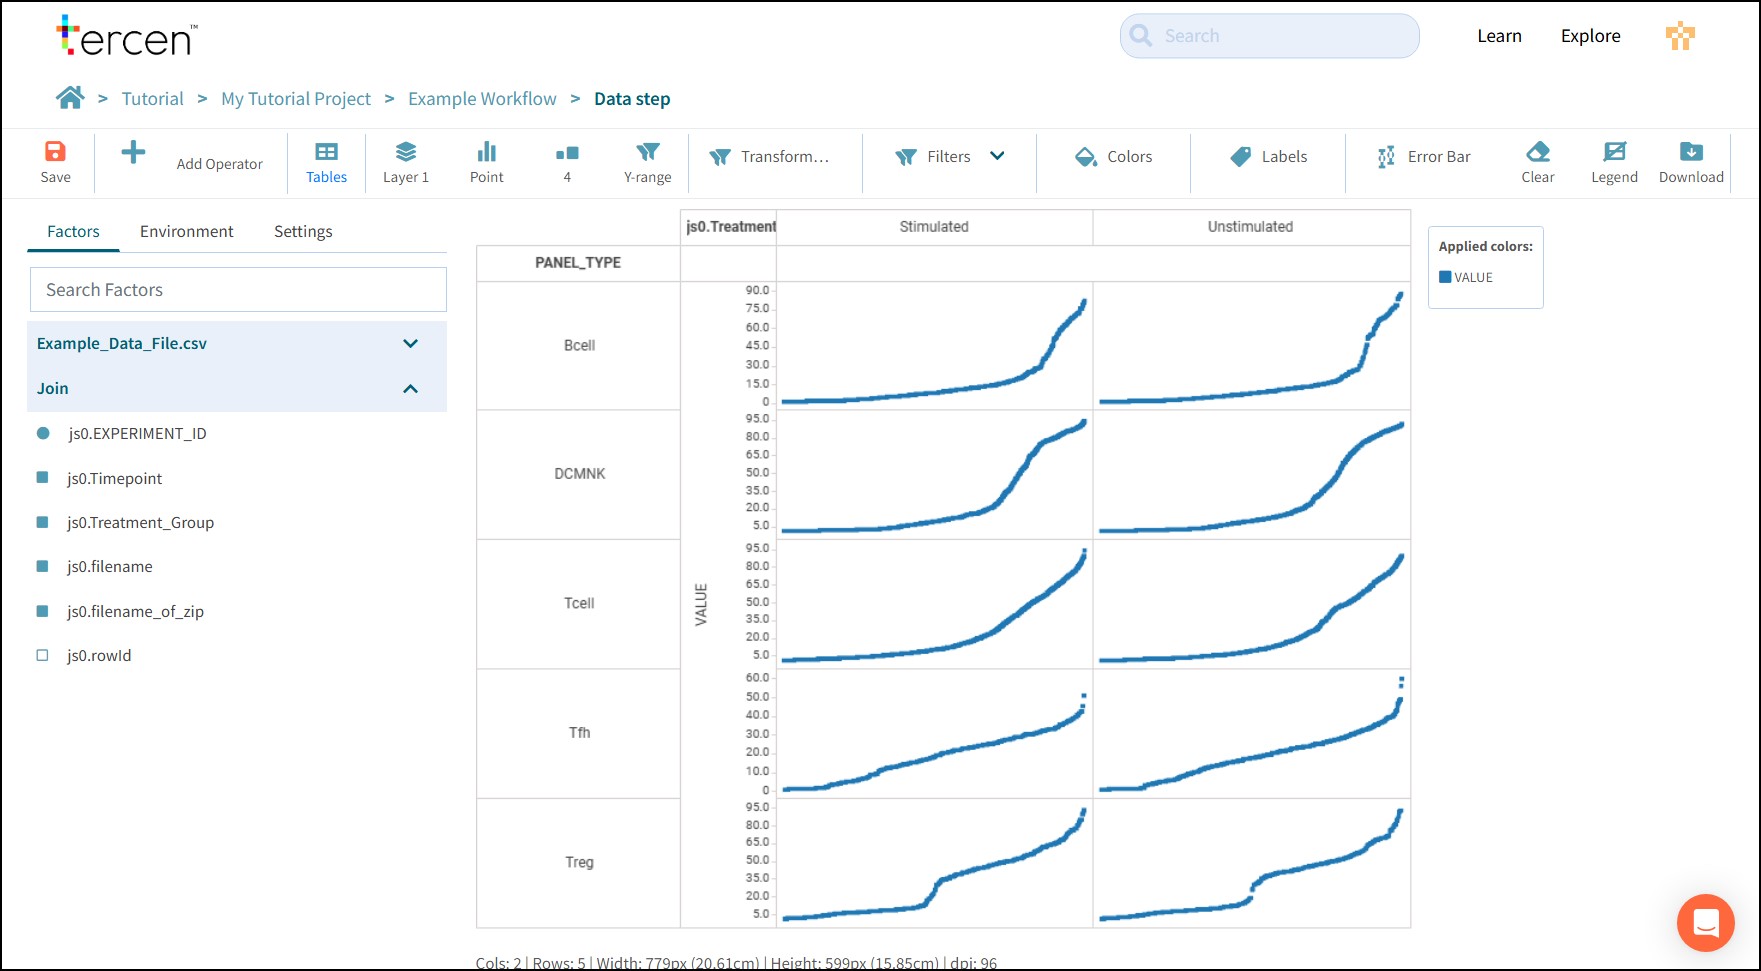
Task: Click the Treg row label
Action: [579, 862]
